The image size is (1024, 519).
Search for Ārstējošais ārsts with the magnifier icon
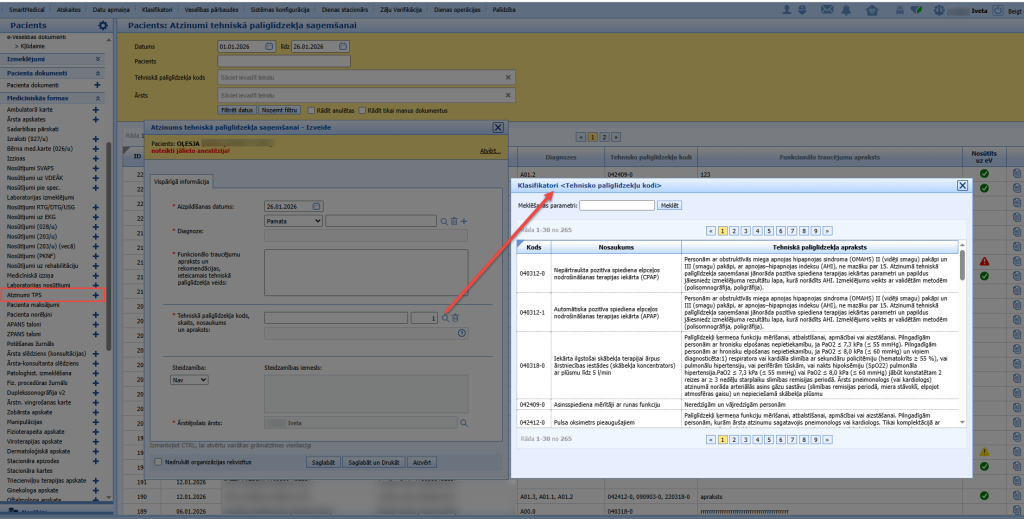pyautogui.click(x=464, y=423)
